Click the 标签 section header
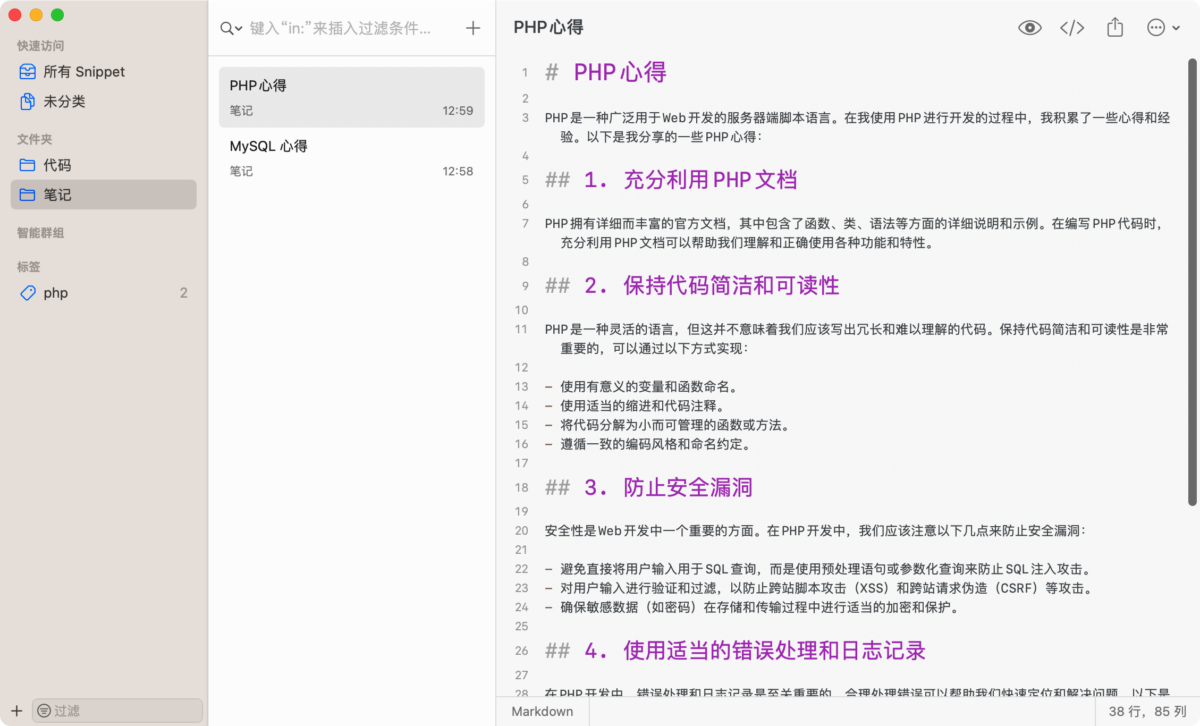The height and width of the screenshot is (726, 1200). pos(29,267)
